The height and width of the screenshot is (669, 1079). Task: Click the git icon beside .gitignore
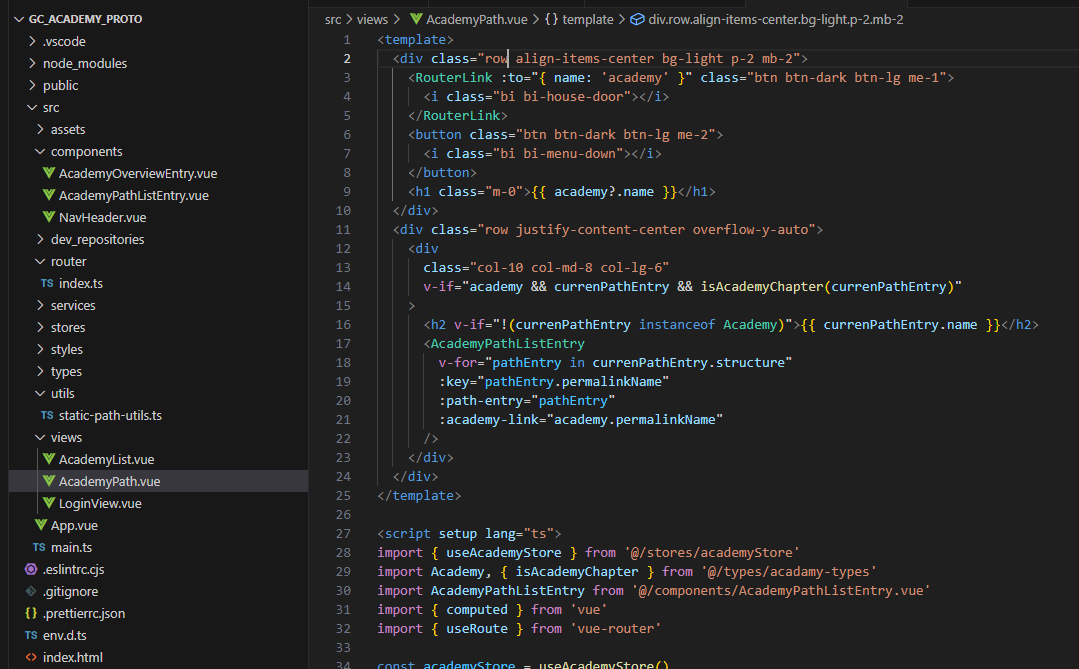pyautogui.click(x=31, y=591)
